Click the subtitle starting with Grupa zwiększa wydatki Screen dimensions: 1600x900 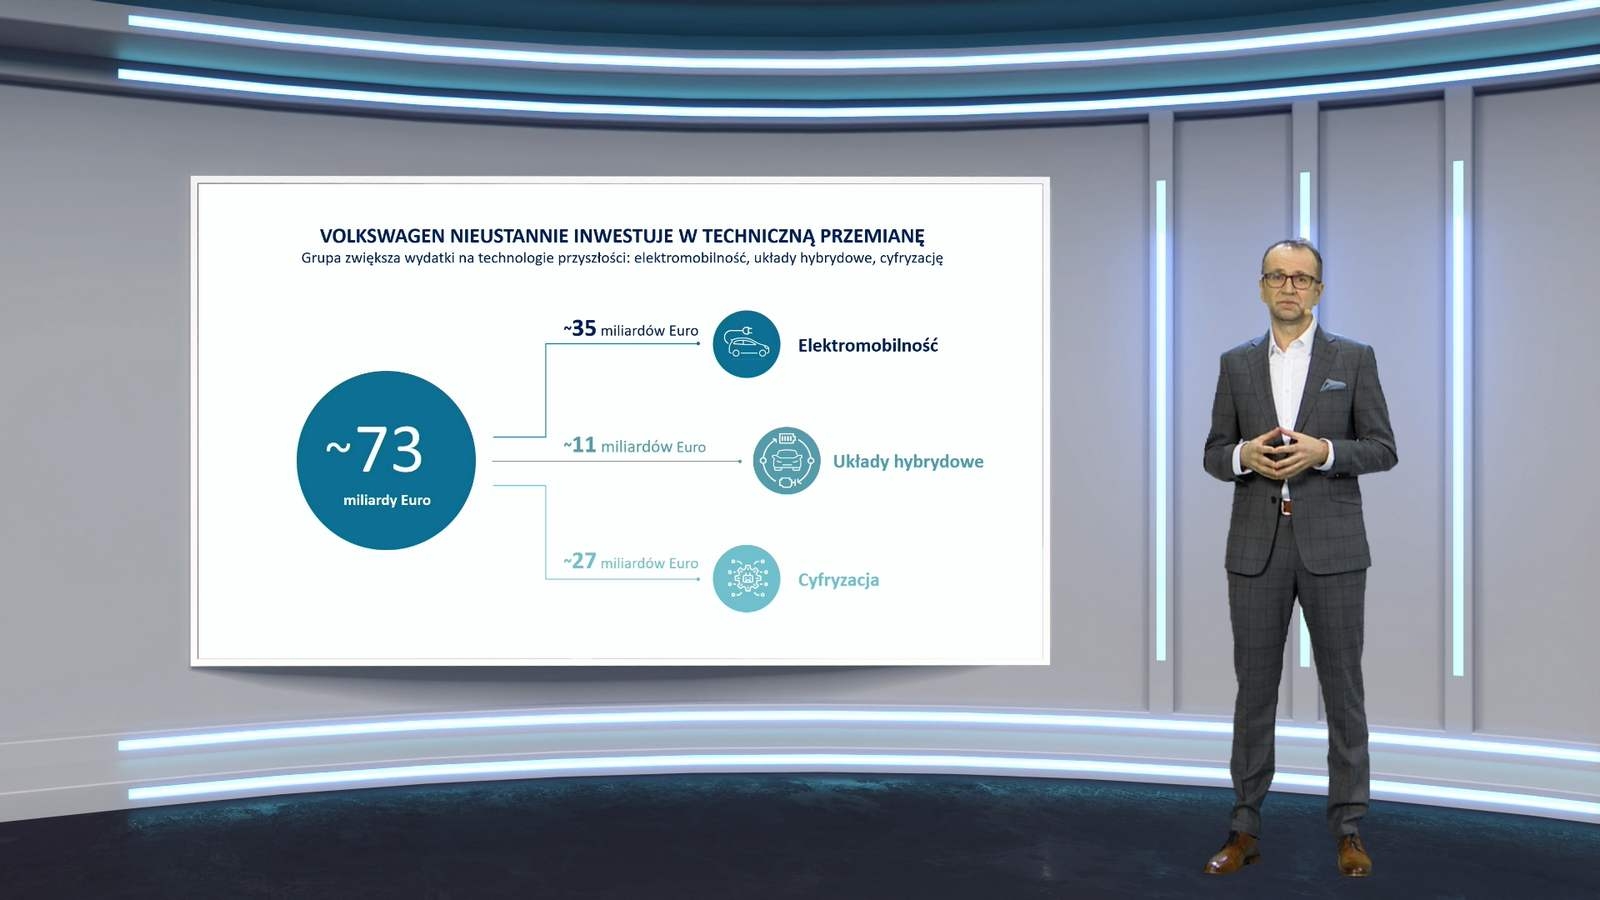[622, 258]
